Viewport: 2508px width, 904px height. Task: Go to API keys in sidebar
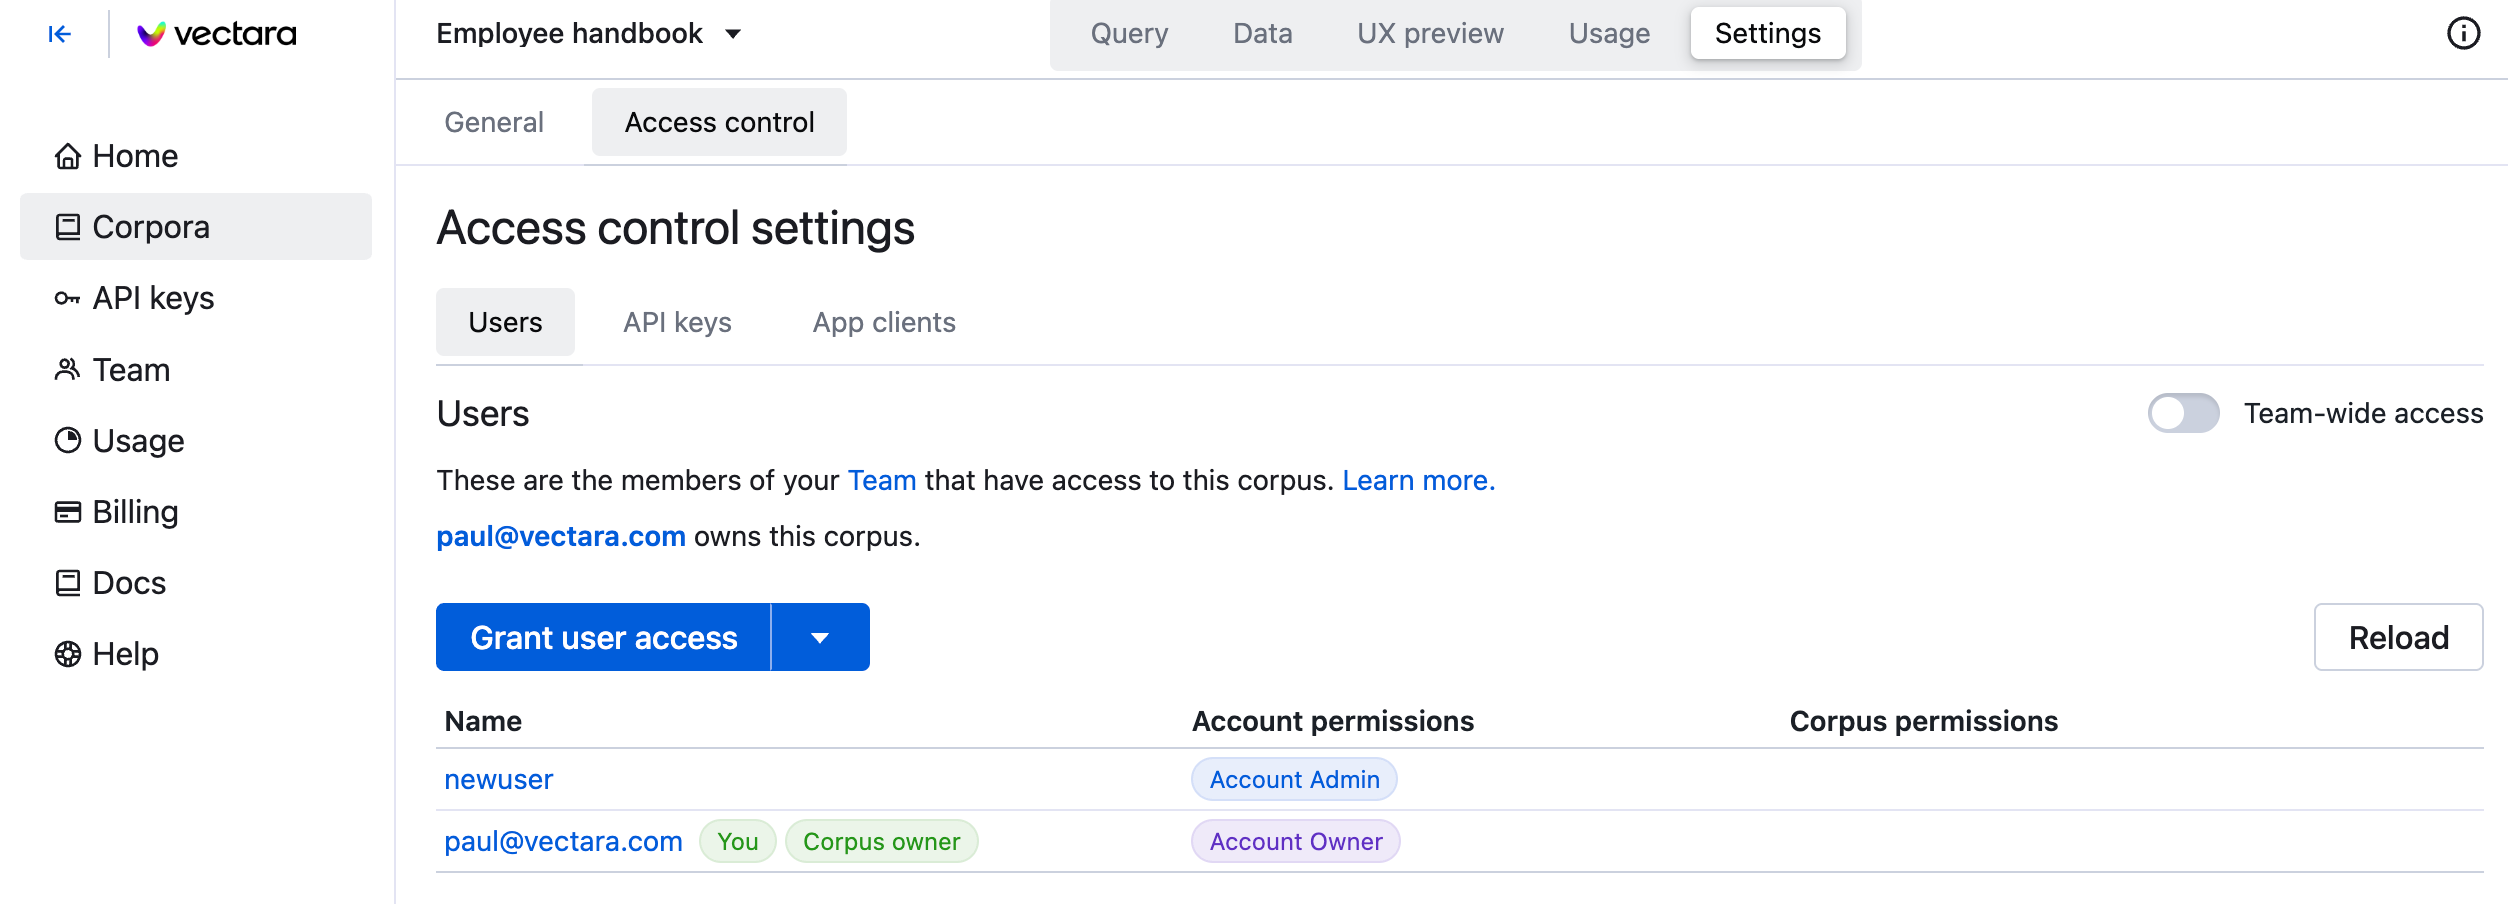[152, 298]
